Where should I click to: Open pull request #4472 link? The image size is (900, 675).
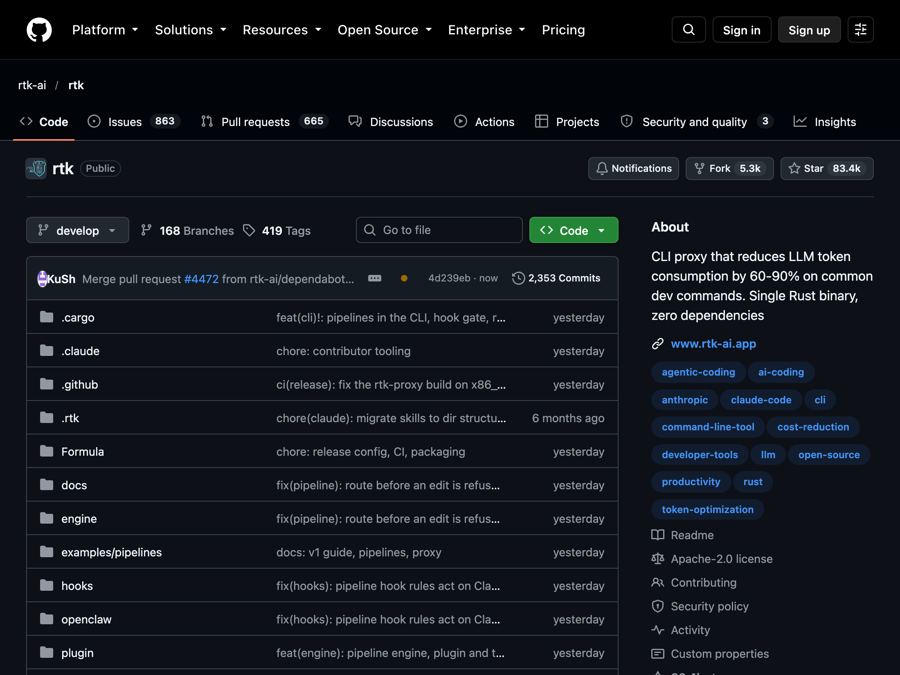[x=201, y=279]
